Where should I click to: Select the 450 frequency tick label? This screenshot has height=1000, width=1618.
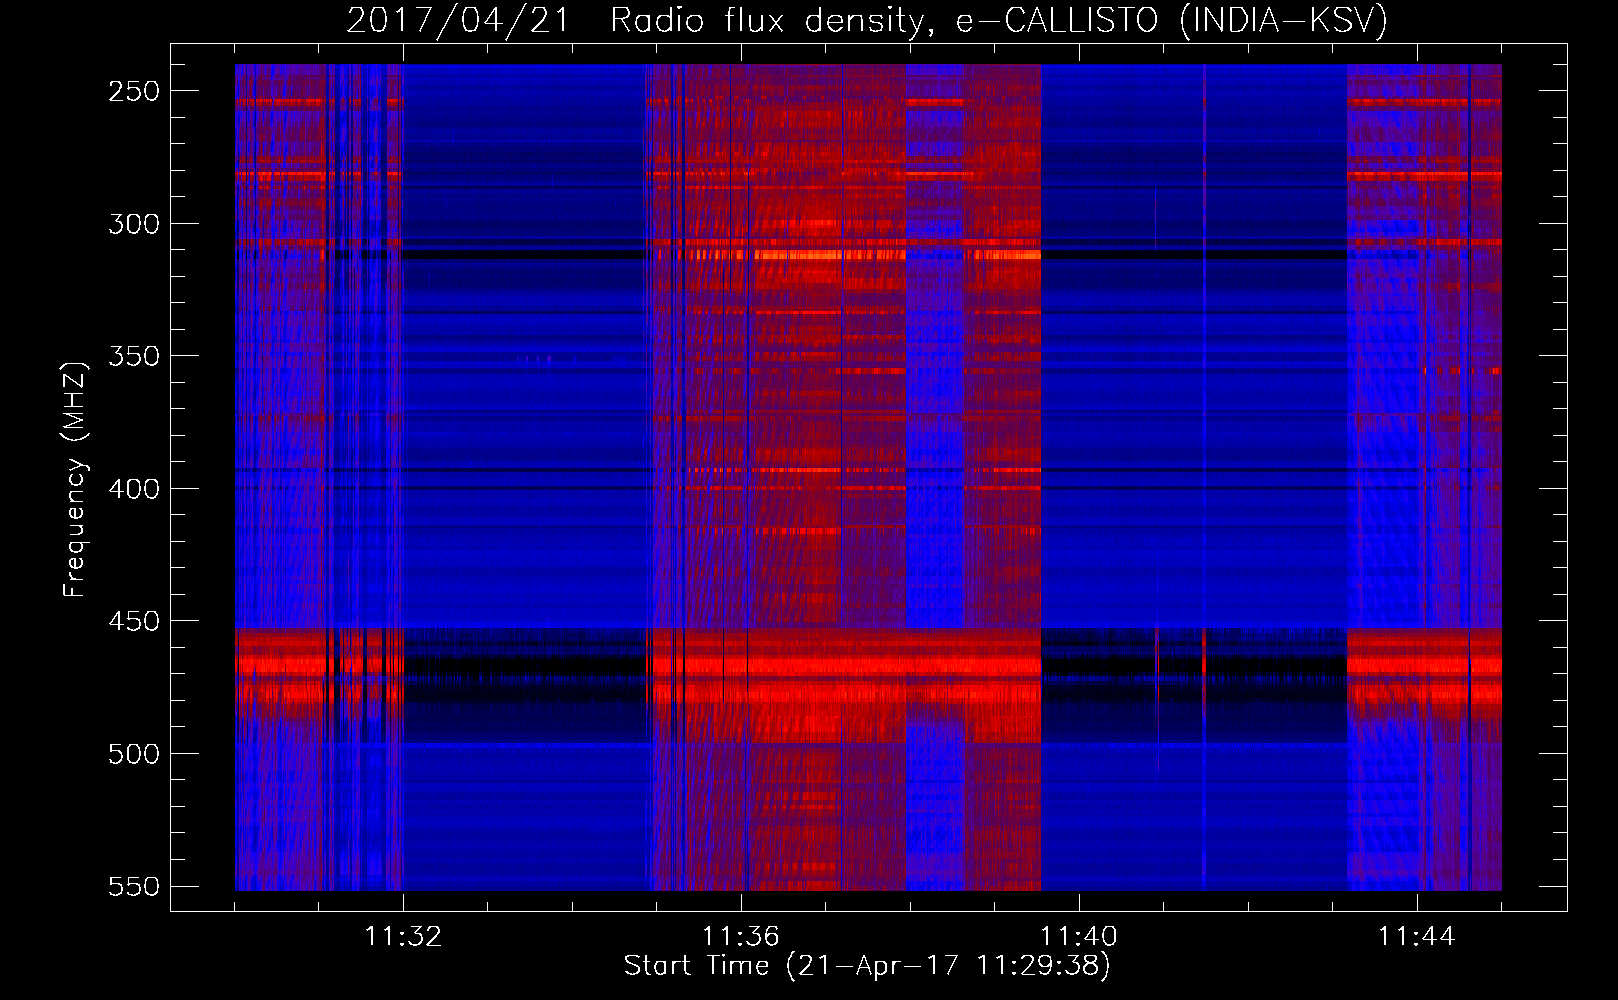click(x=134, y=621)
